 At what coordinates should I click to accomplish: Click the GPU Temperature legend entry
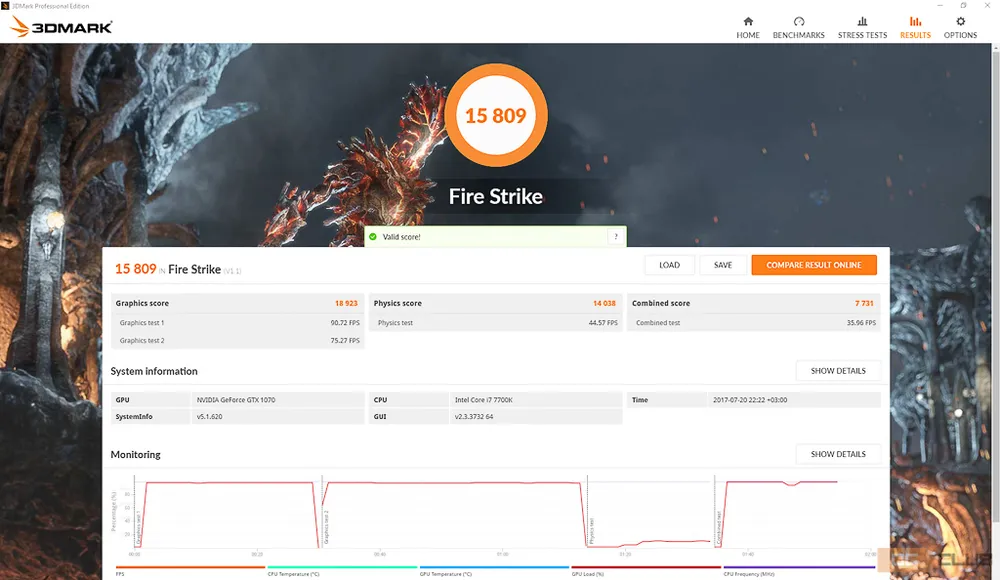446,574
